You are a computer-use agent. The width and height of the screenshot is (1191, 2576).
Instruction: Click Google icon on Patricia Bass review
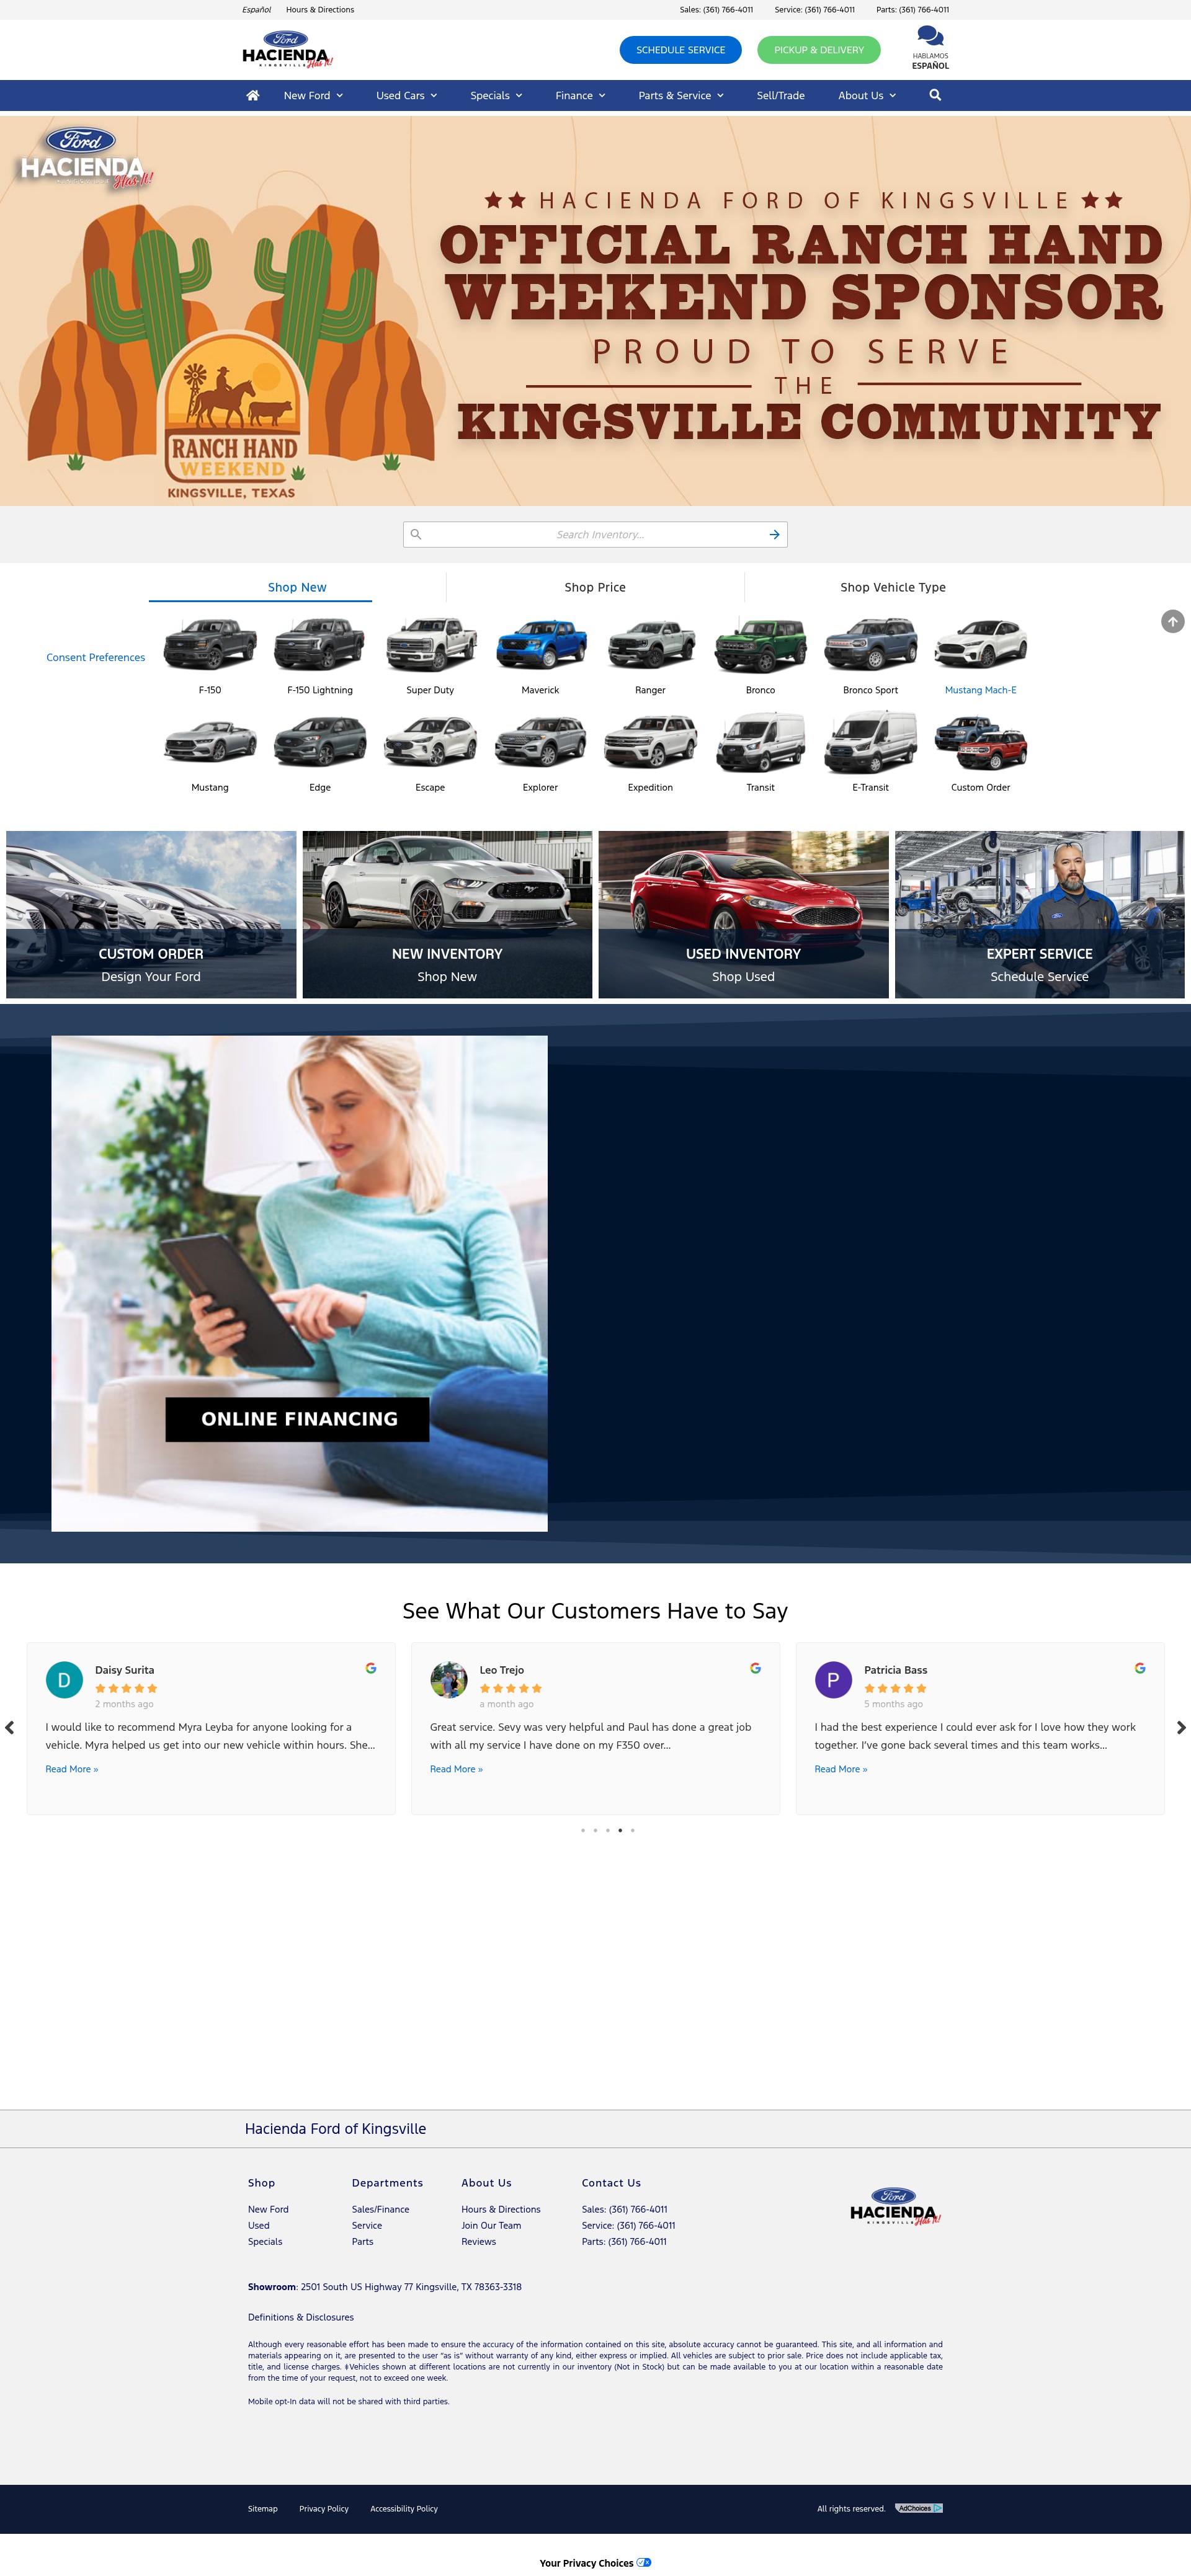(x=1140, y=1668)
